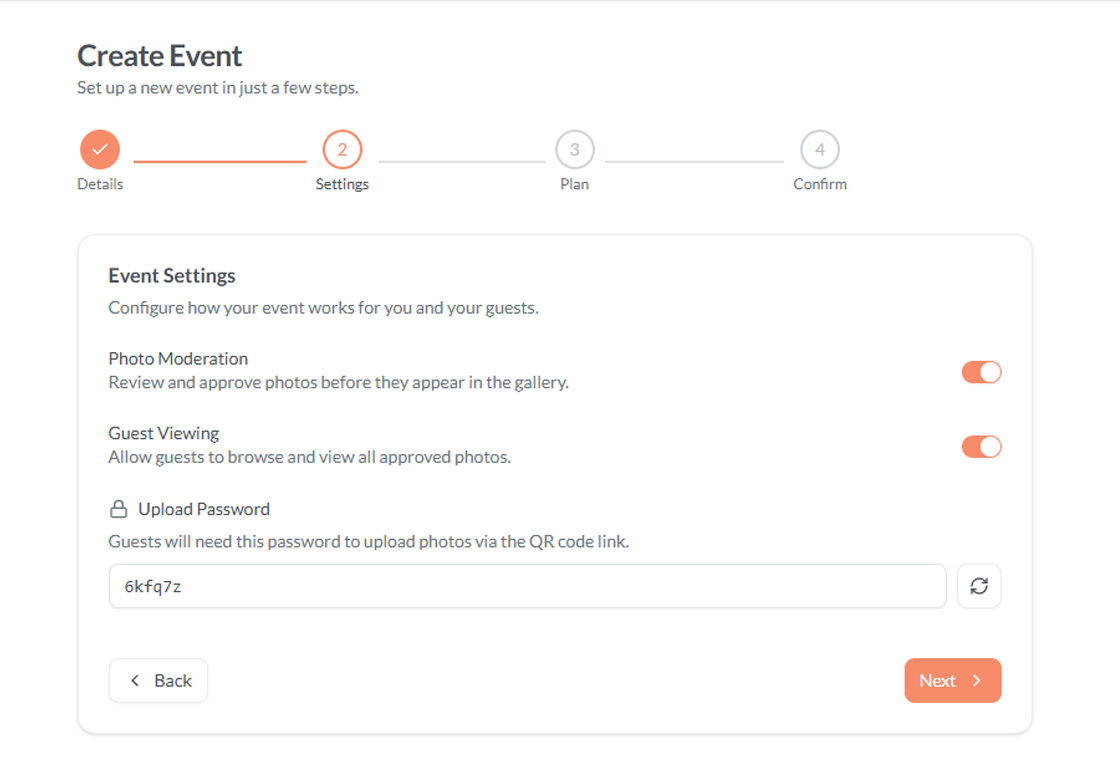Viewport: 1120px width, 760px height.
Task: Click the back chevron icon on the Back button
Action: (135, 680)
